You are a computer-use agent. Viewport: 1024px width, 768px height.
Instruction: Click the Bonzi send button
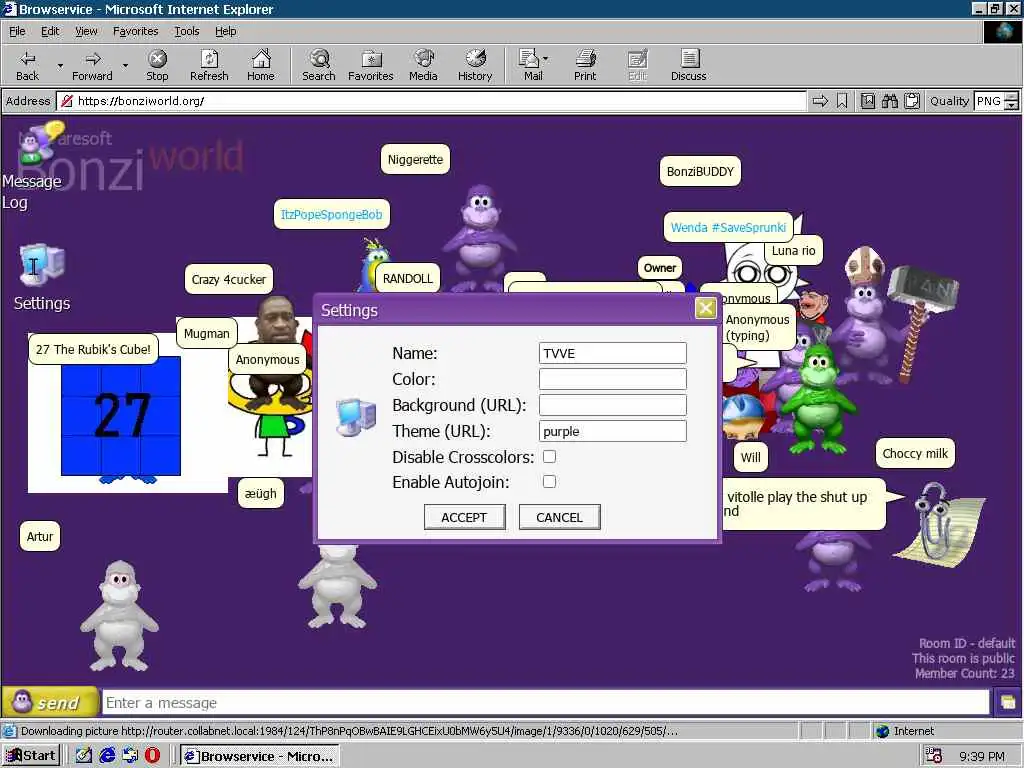pos(50,703)
